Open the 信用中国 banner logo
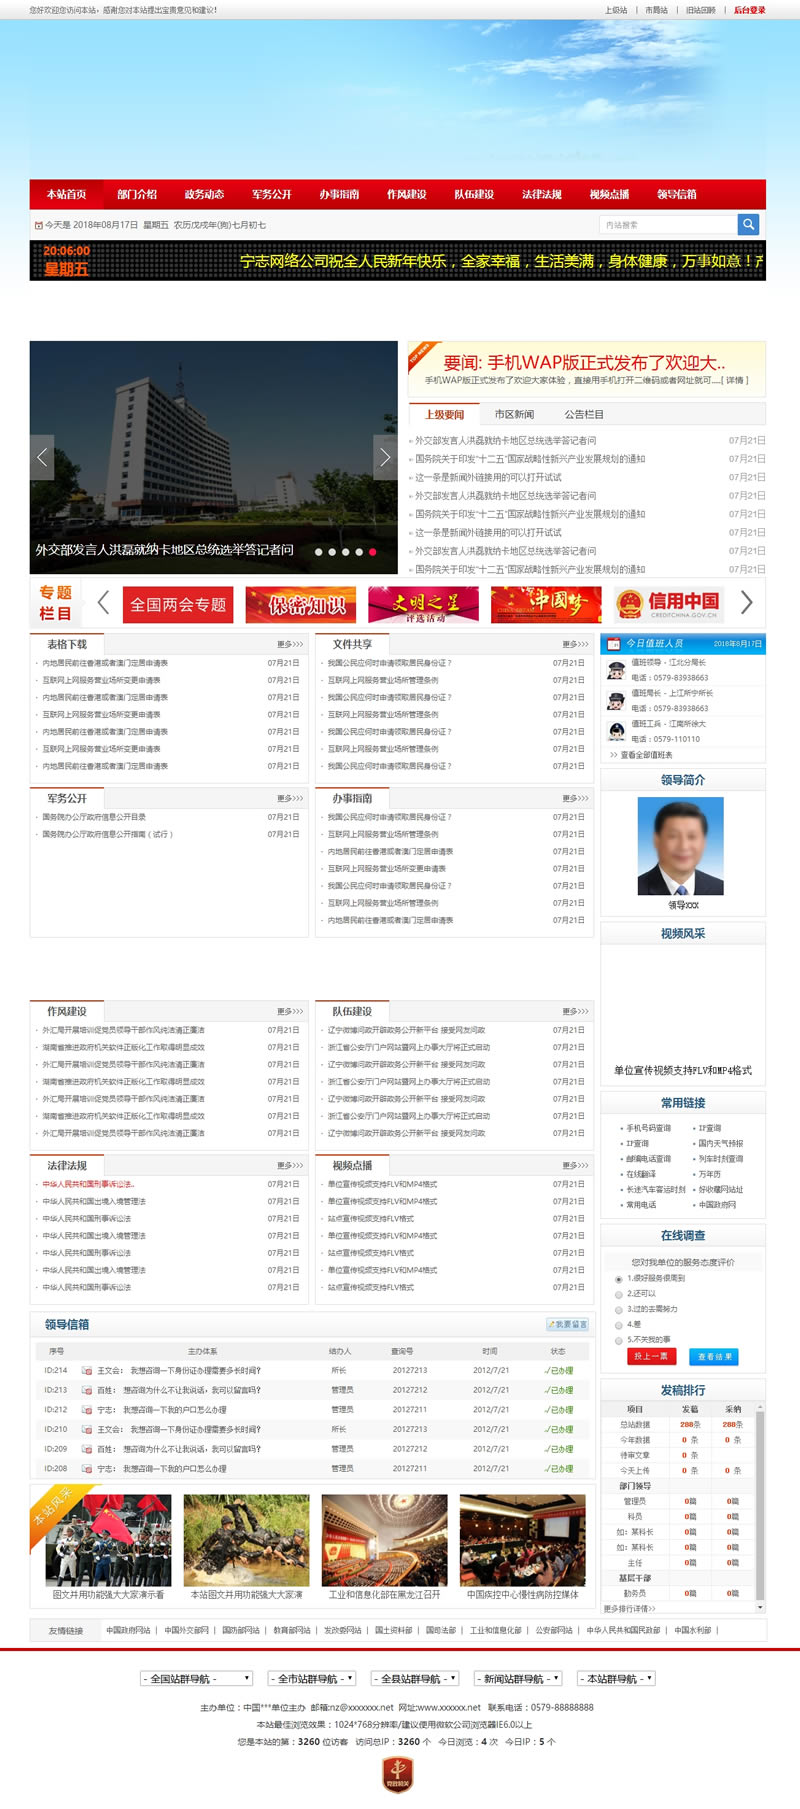Screen dimensions: 800x1809 pyautogui.click(x=668, y=604)
